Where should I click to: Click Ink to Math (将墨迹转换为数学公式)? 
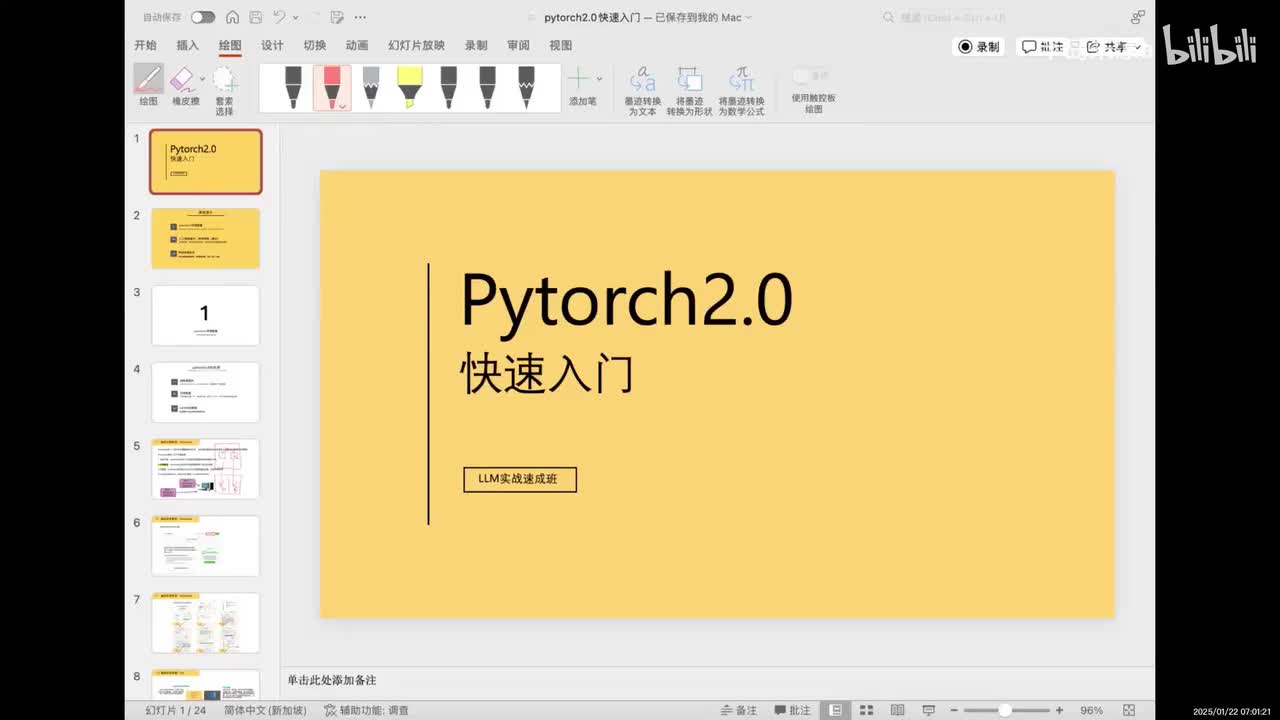[741, 91]
